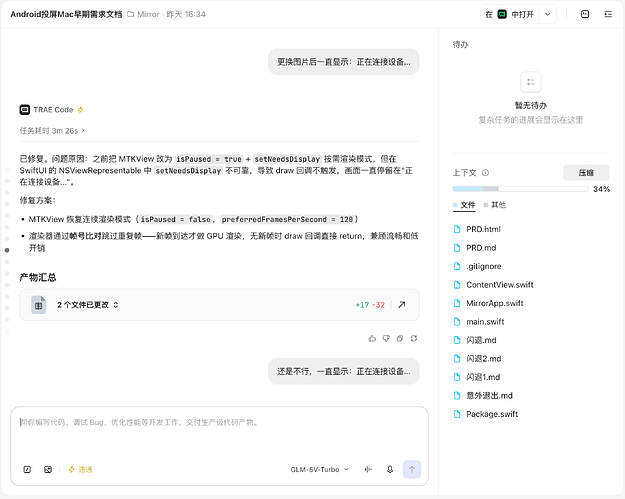Click the Mirror folder icon in header

point(130,14)
